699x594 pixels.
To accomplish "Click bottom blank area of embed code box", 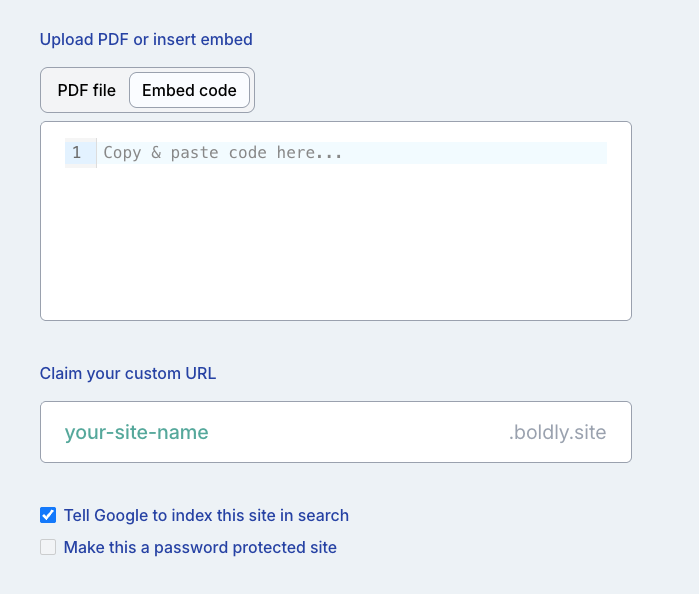I will click(335, 295).
